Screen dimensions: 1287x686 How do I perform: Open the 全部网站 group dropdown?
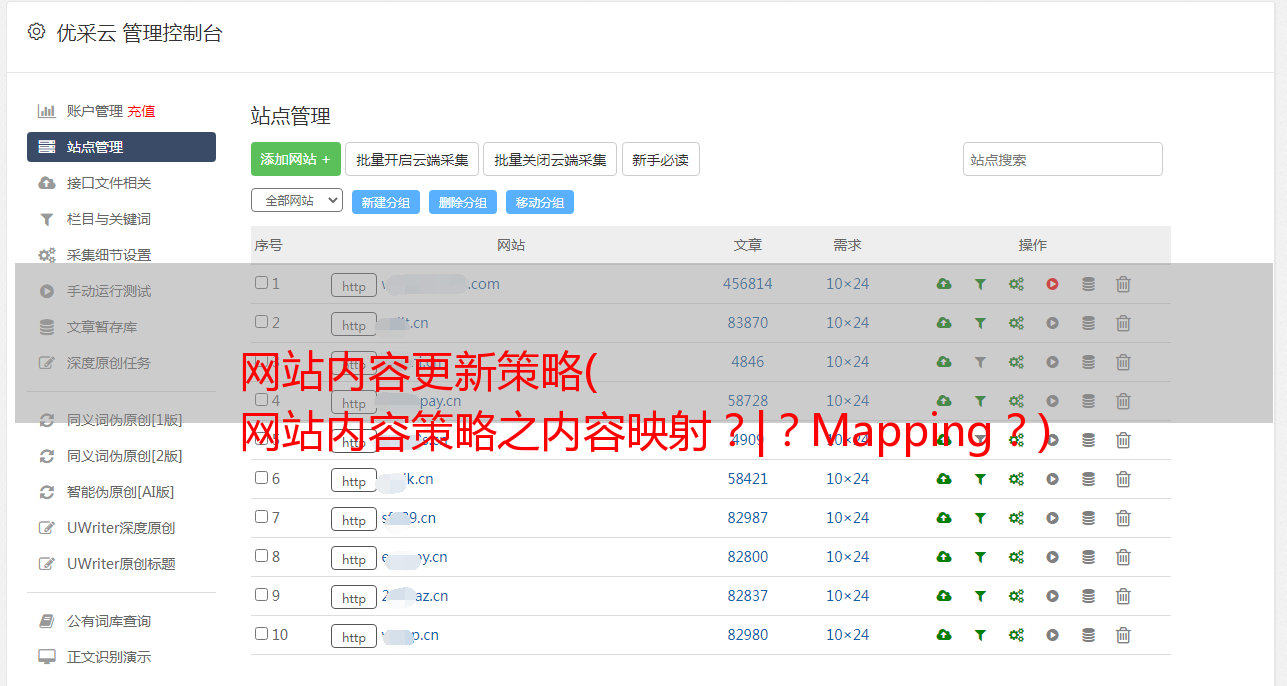(x=297, y=201)
